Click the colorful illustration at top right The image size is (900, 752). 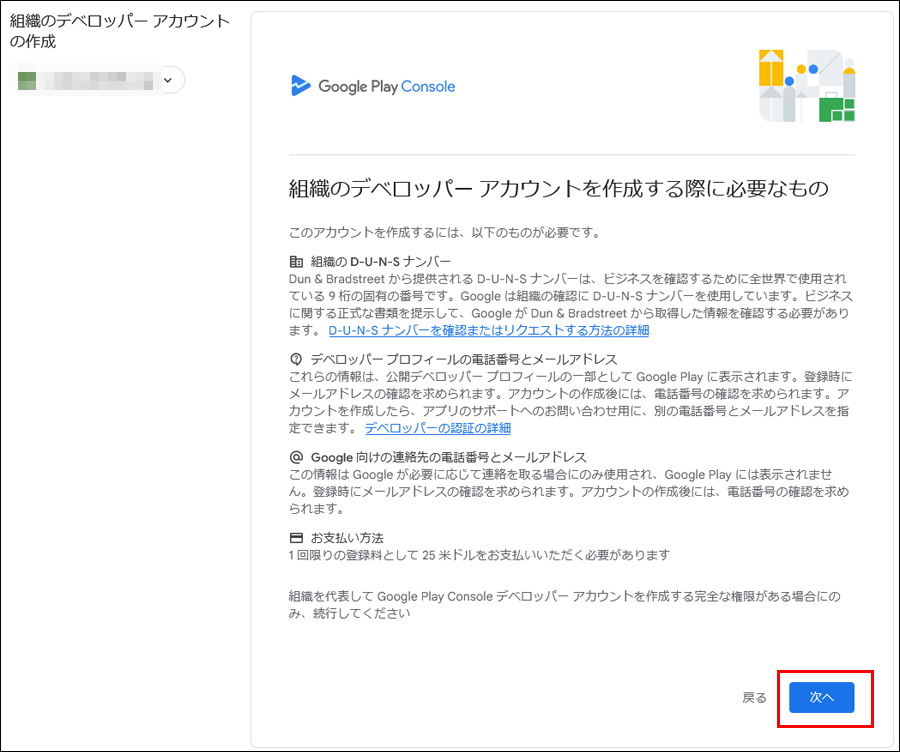[807, 86]
